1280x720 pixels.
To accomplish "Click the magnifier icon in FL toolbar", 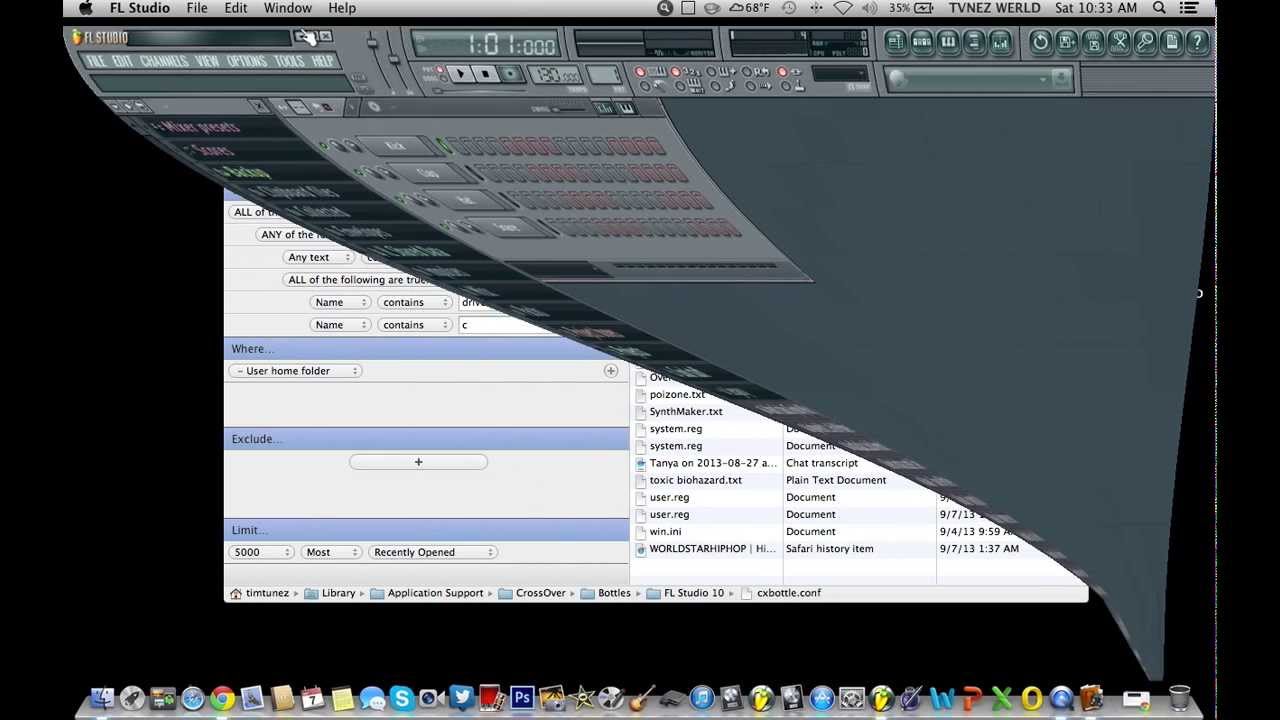I will point(1145,42).
